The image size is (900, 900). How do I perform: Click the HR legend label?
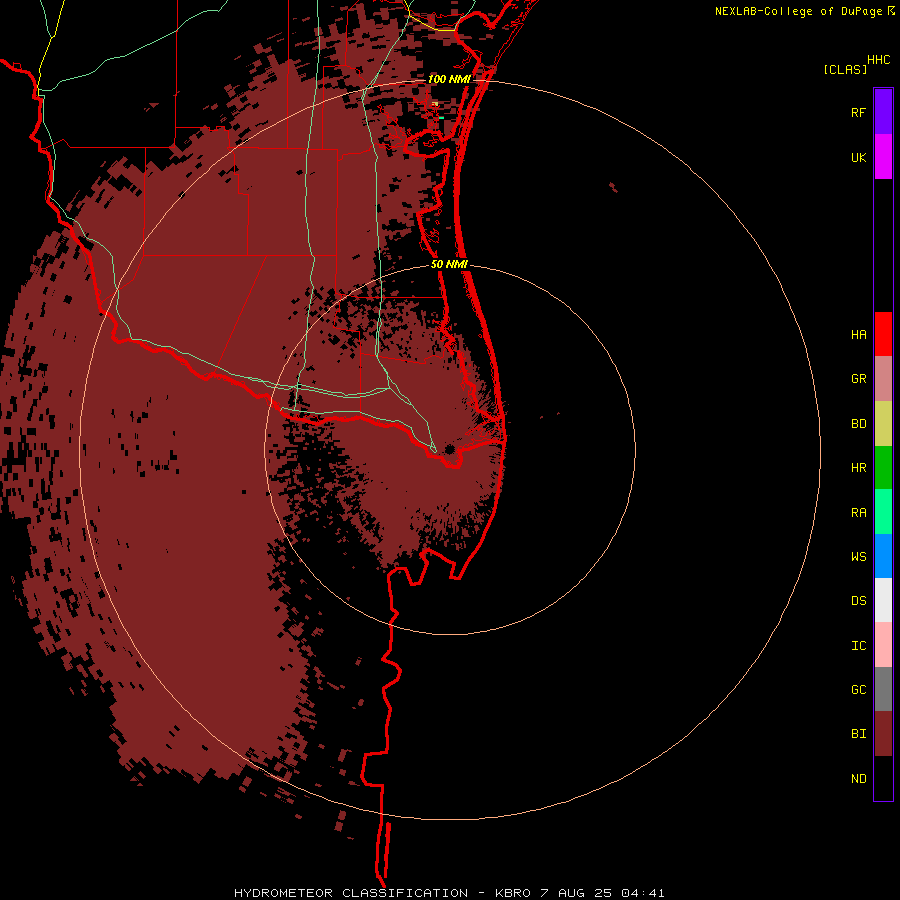point(858,468)
